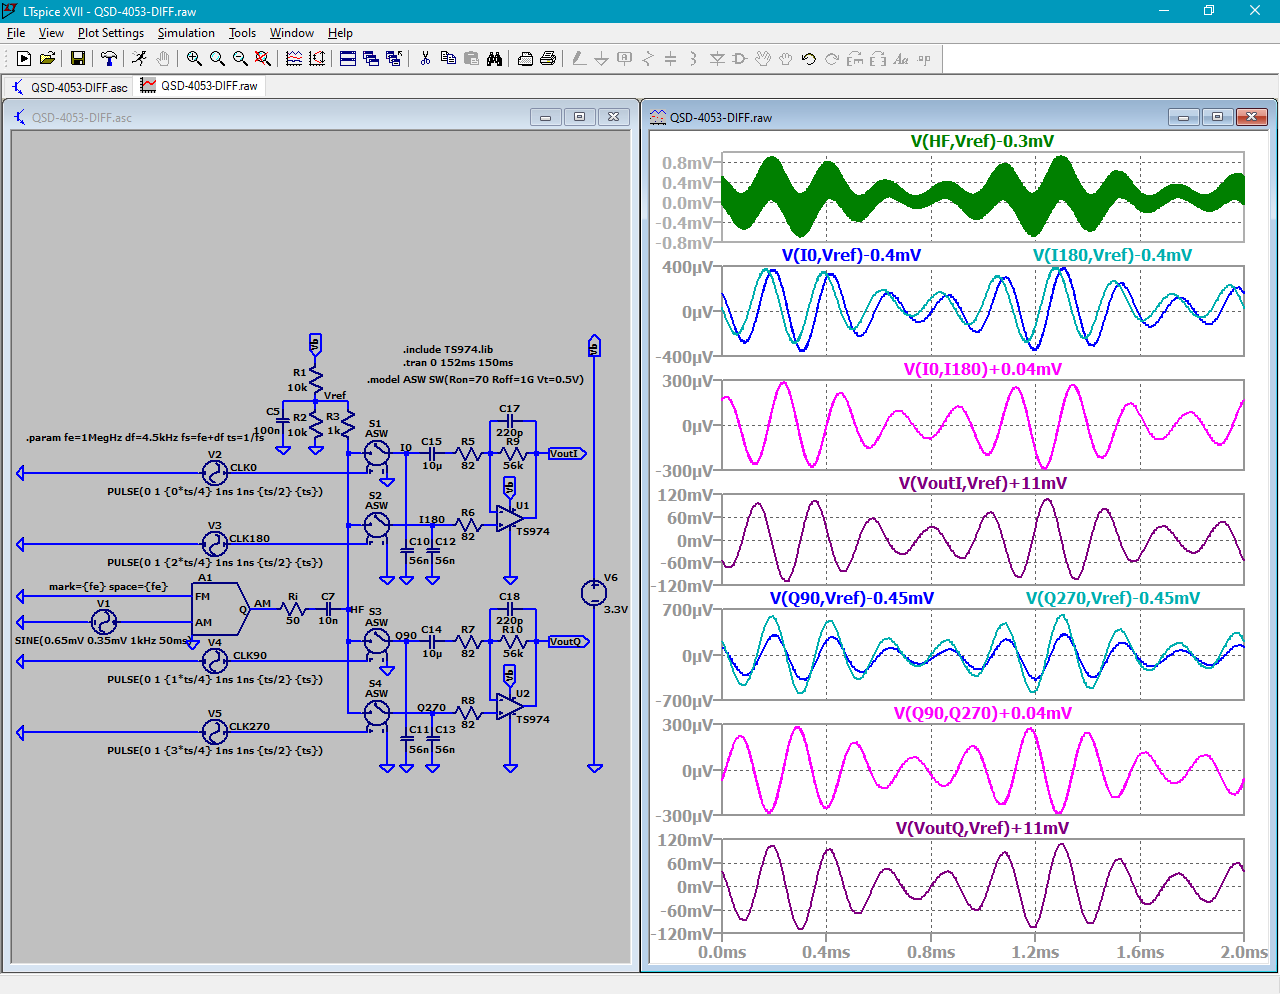Click the Pick visible traces icon
This screenshot has height=994, width=1280.
pyautogui.click(x=294, y=59)
